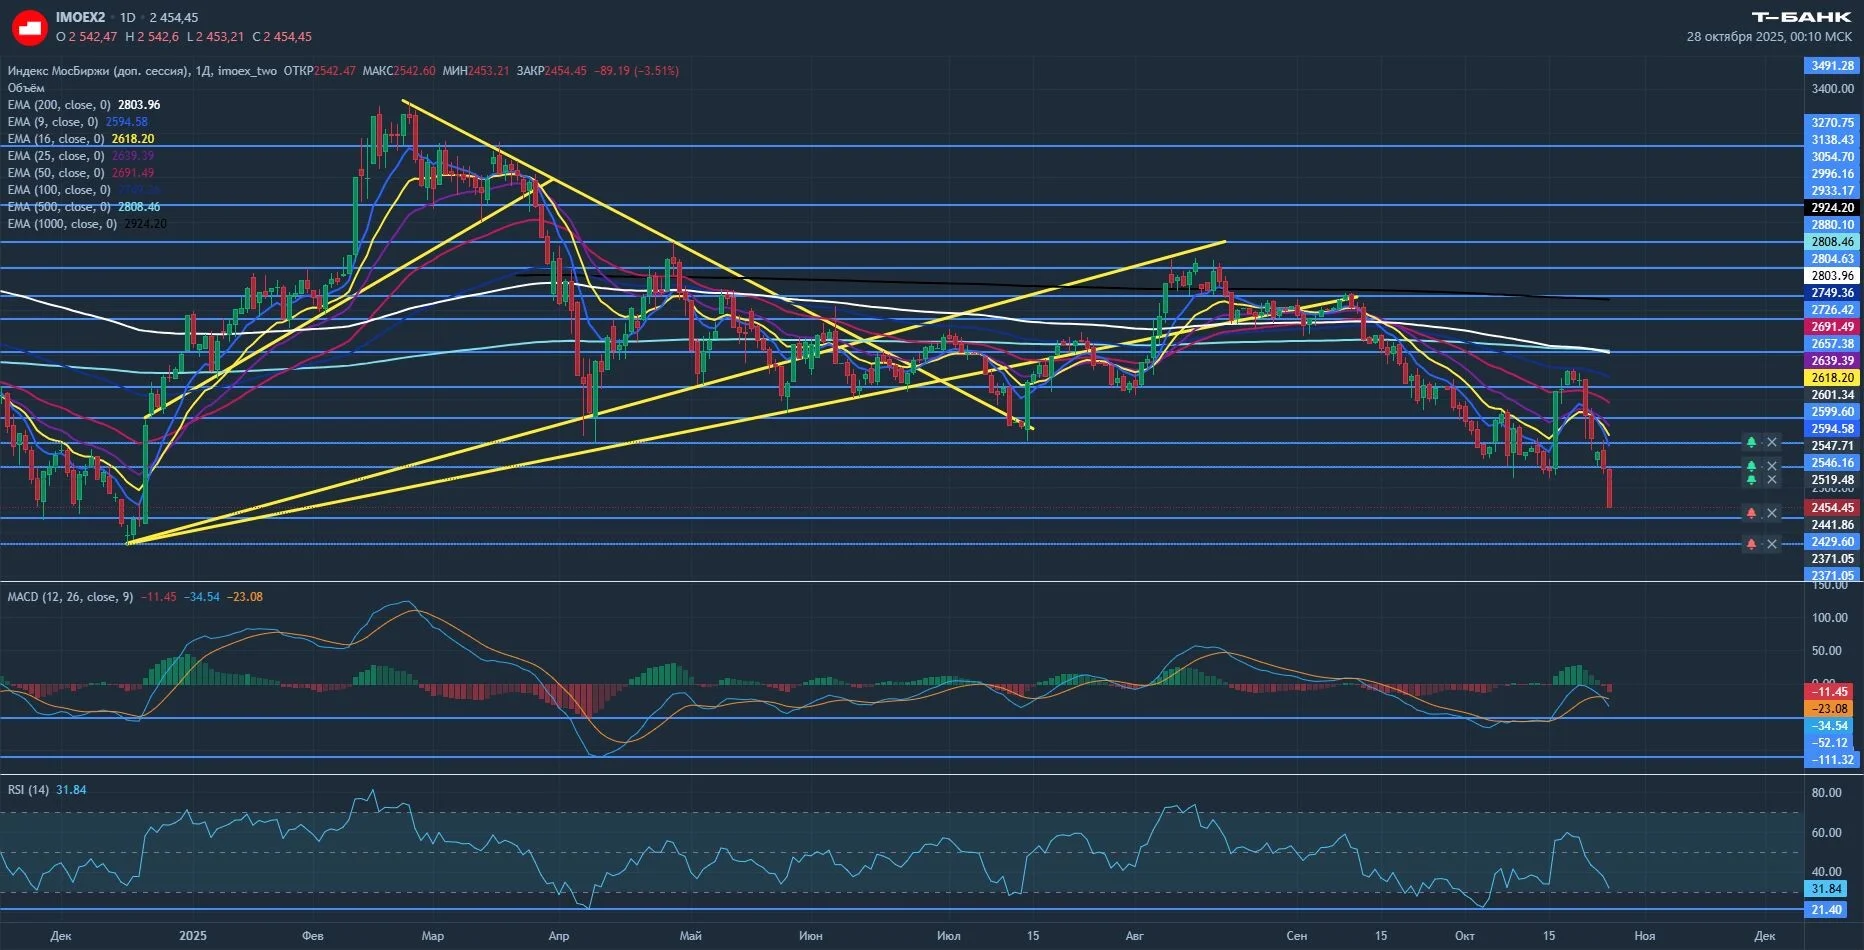Image resolution: width=1864 pixels, height=950 pixels.
Task: Click the green alert bell beside 2519.48
Action: [1751, 480]
